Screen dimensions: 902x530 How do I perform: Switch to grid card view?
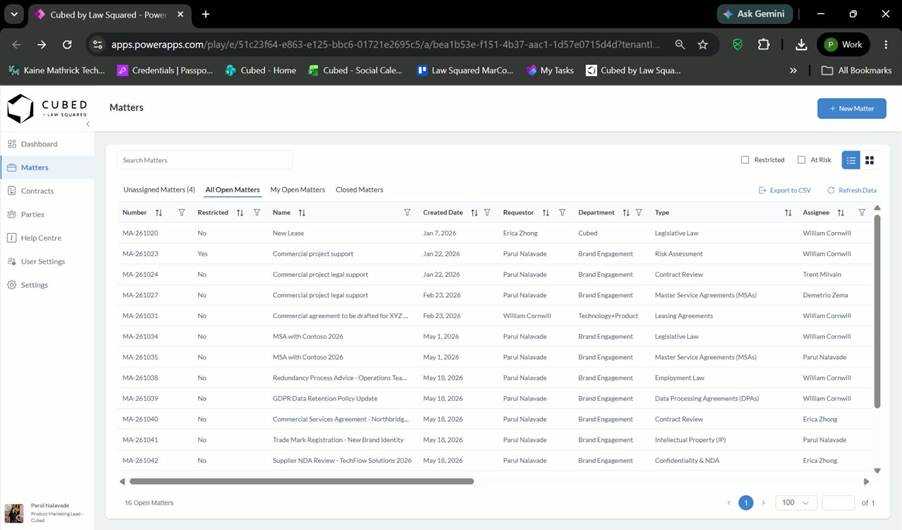tap(870, 160)
